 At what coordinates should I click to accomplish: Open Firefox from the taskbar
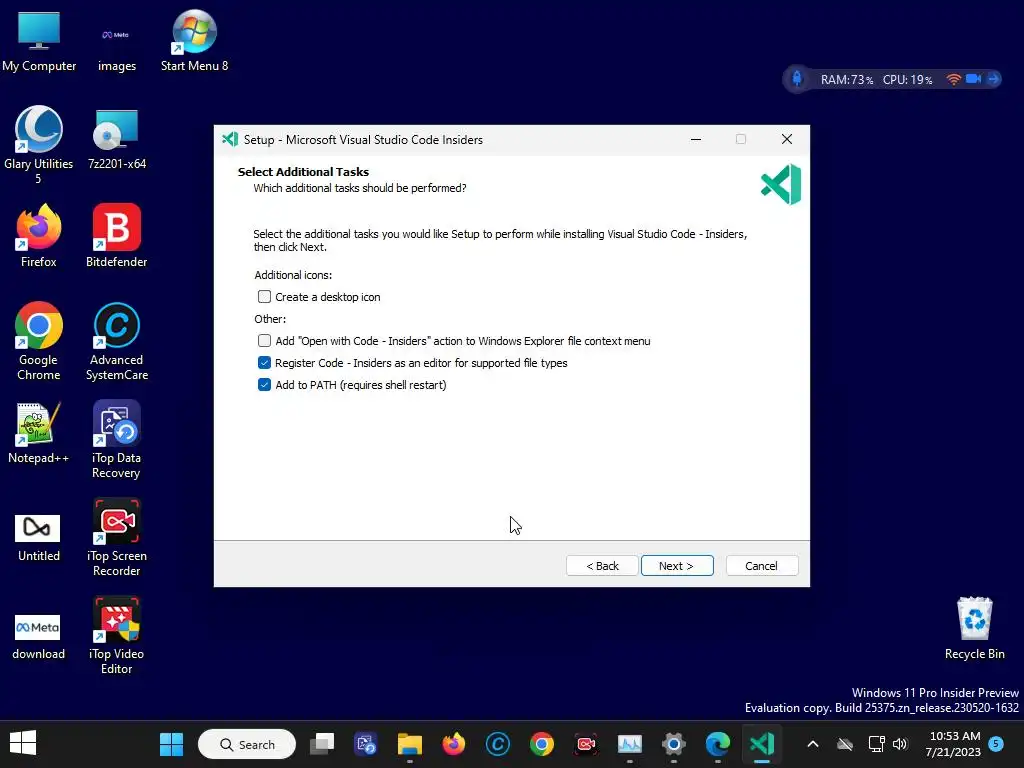point(453,744)
